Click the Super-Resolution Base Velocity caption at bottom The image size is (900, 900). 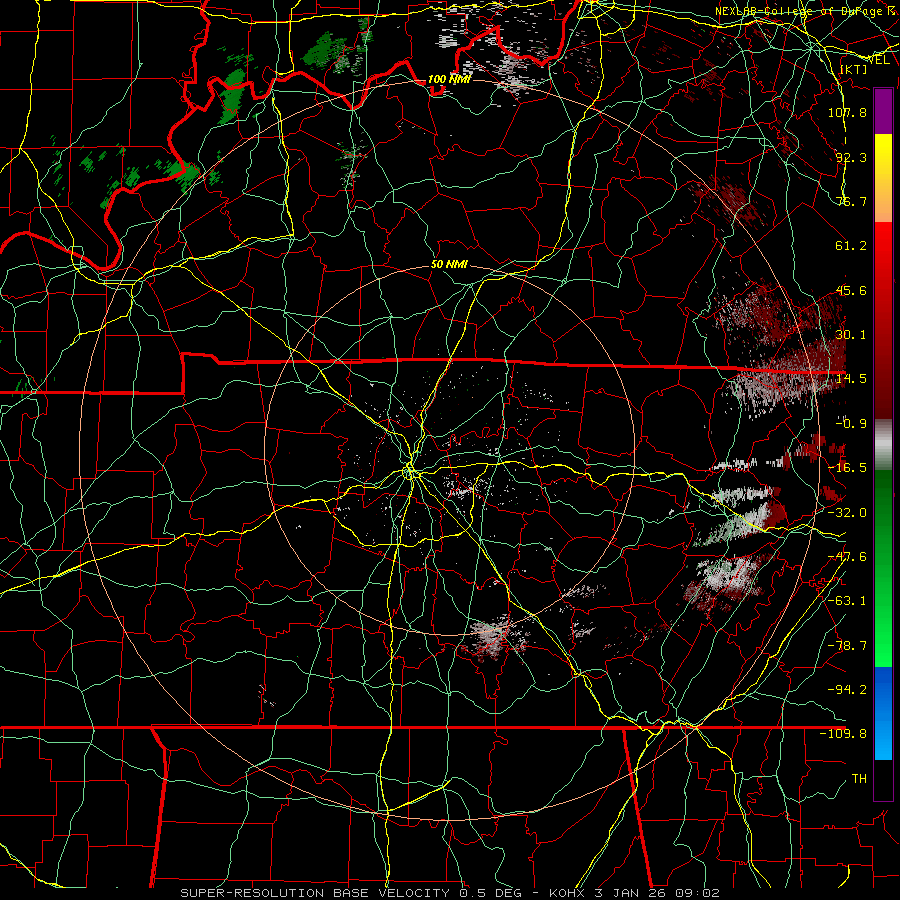click(449, 893)
